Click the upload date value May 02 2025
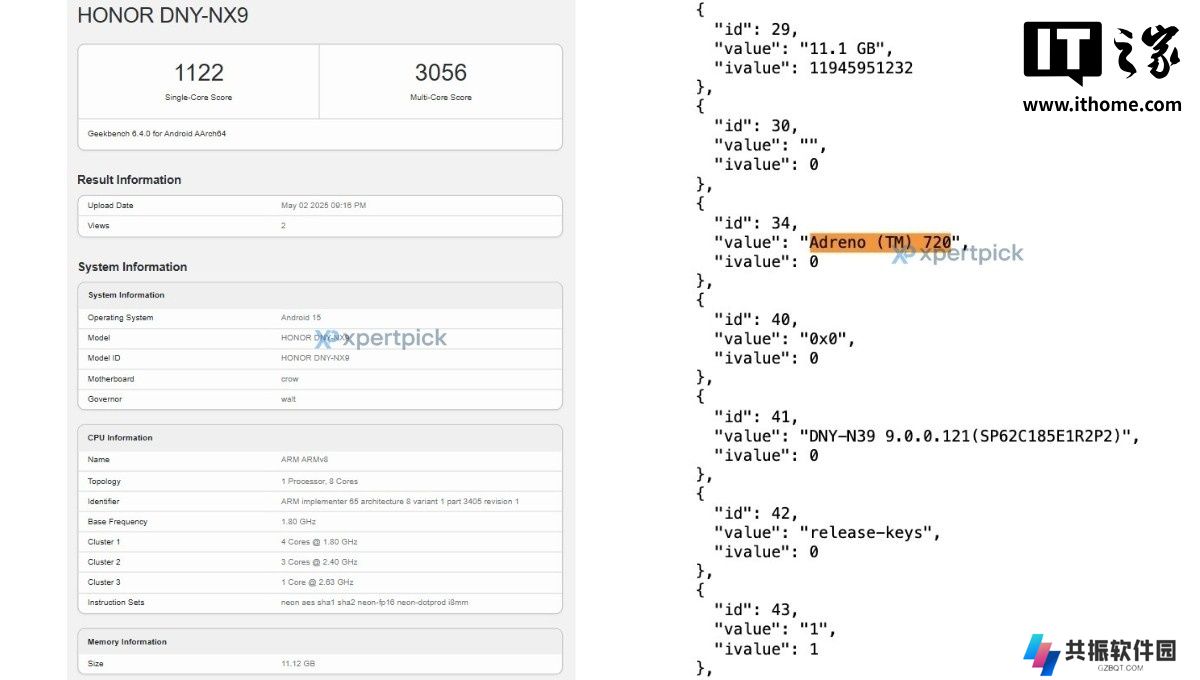 323,205
